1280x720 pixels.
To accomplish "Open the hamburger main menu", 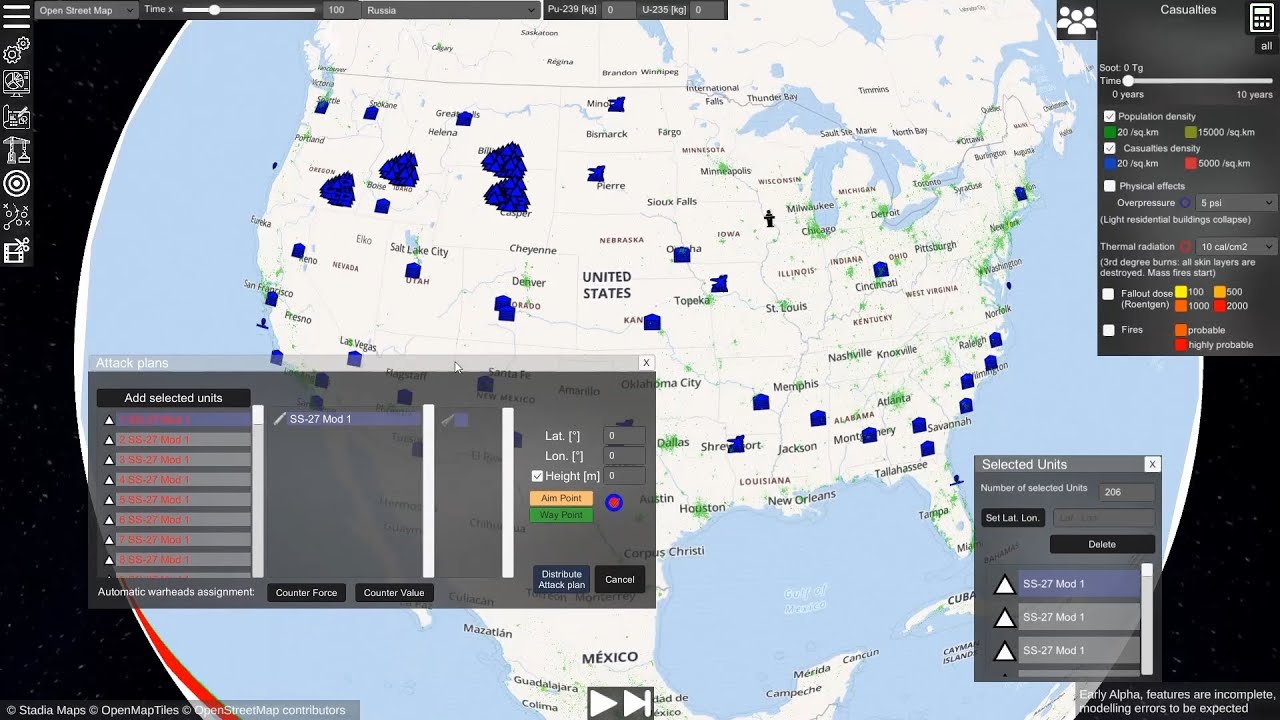I will [17, 17].
